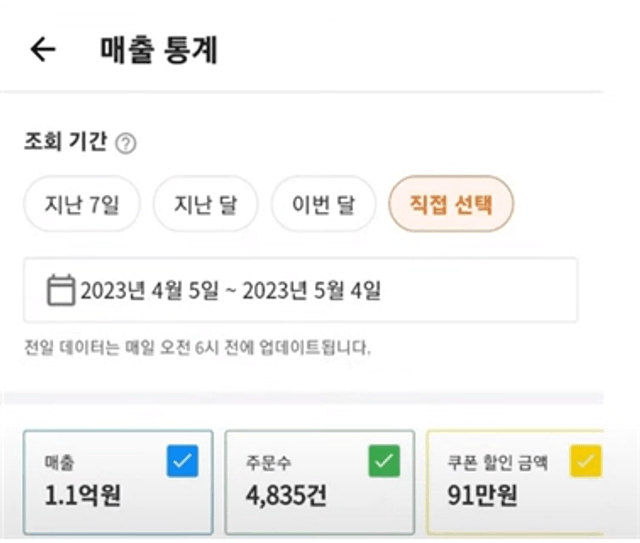
Task: Toggle the blue 매출 checkbox
Action: [182, 461]
